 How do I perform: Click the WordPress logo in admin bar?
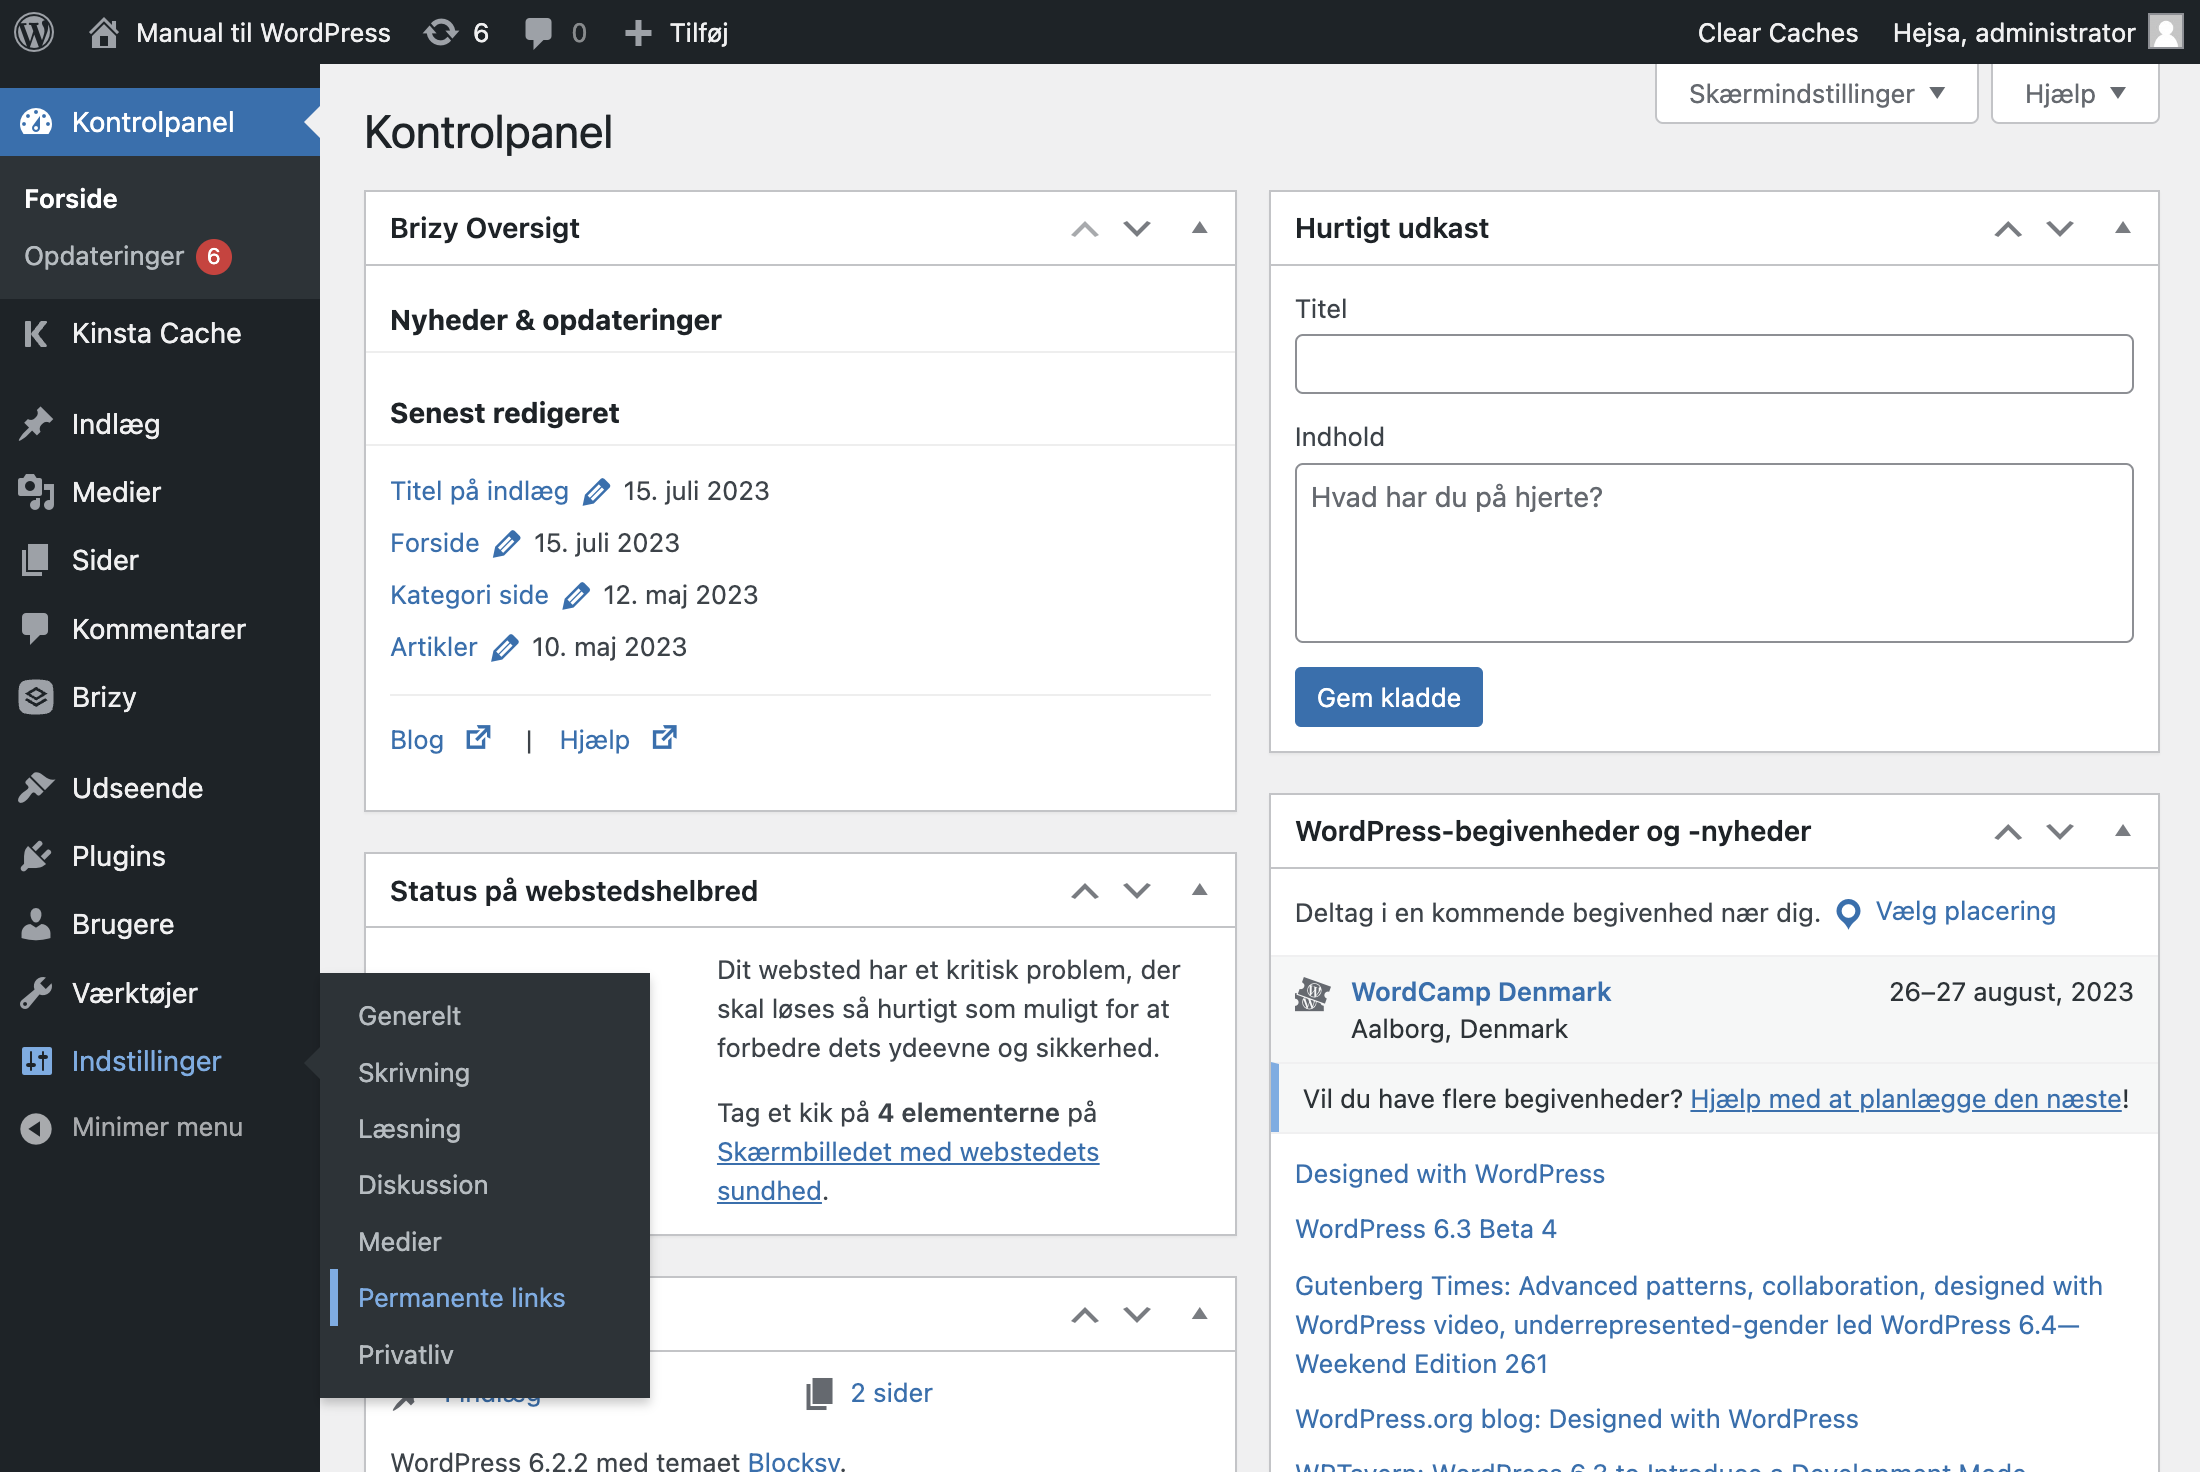click(x=34, y=32)
